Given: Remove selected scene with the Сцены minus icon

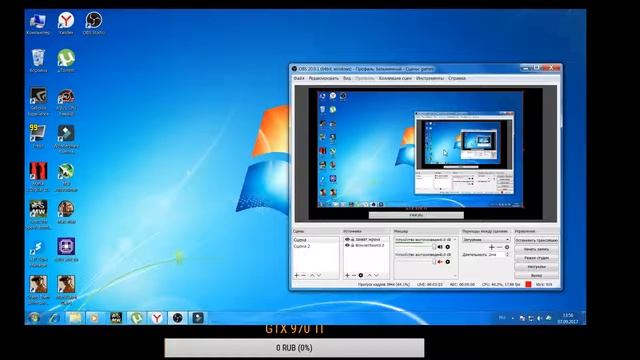Looking at the screenshot, I should [x=304, y=276].
